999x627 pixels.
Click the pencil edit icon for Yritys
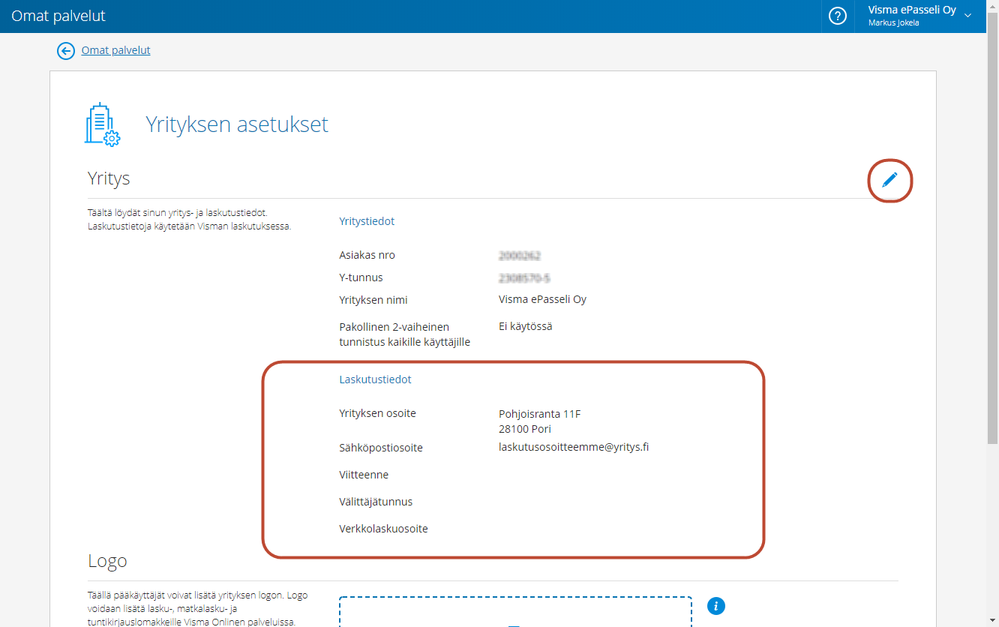[x=889, y=180]
